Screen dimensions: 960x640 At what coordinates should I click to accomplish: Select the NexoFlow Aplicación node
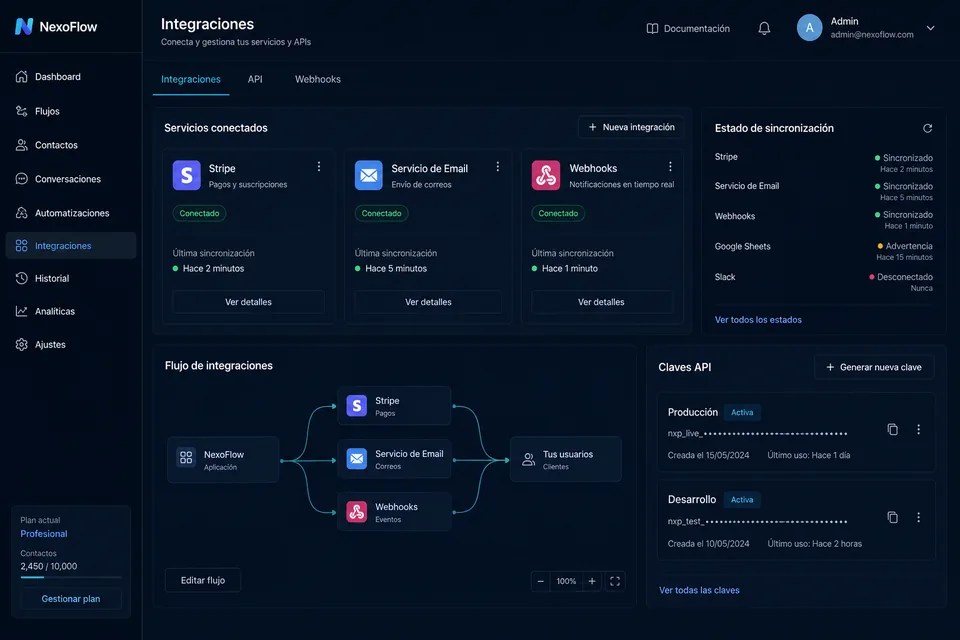click(x=223, y=460)
